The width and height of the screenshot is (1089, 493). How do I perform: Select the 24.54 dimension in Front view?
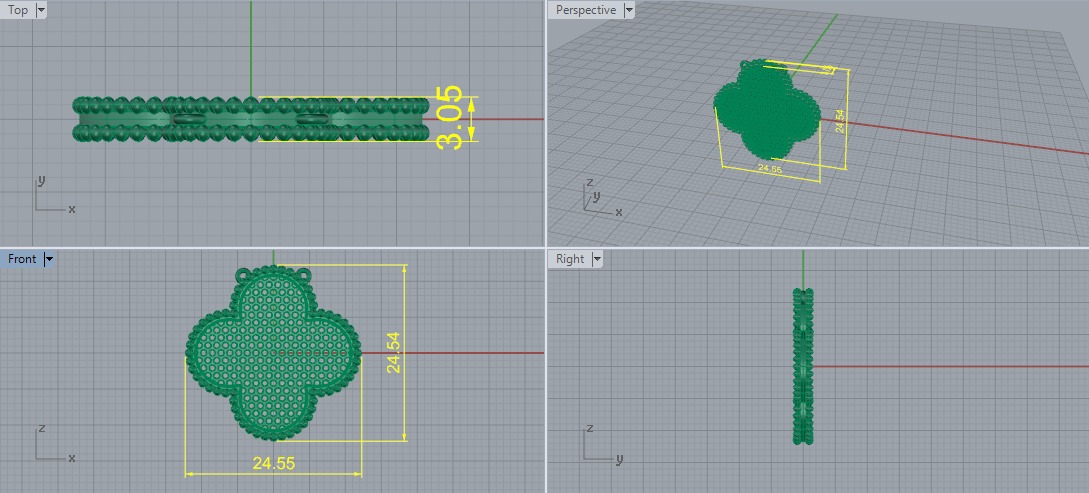393,353
